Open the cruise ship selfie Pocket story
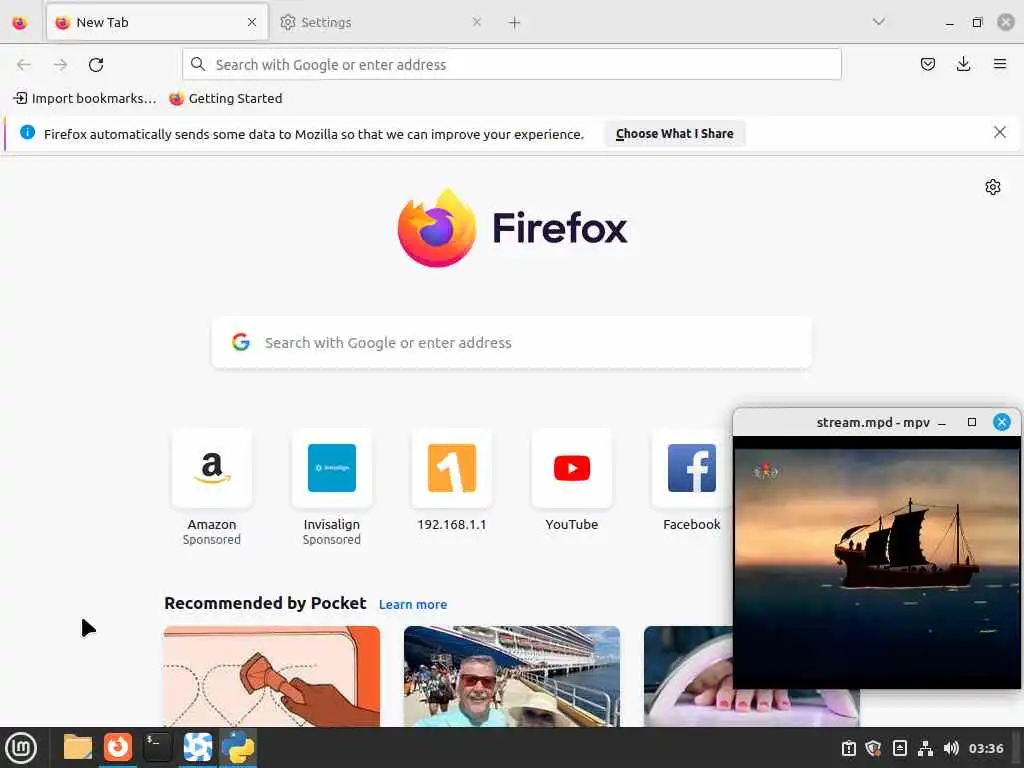1024x768 pixels. (x=512, y=677)
